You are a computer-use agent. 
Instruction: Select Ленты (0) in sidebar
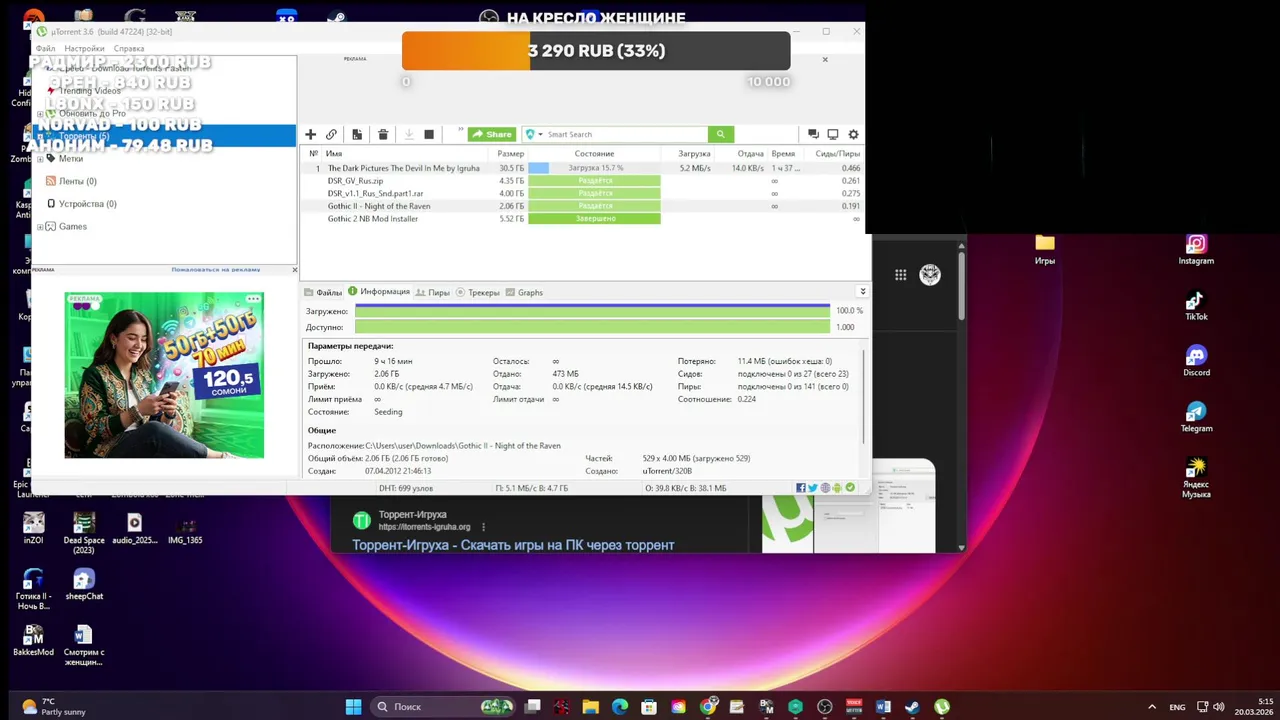(77, 181)
